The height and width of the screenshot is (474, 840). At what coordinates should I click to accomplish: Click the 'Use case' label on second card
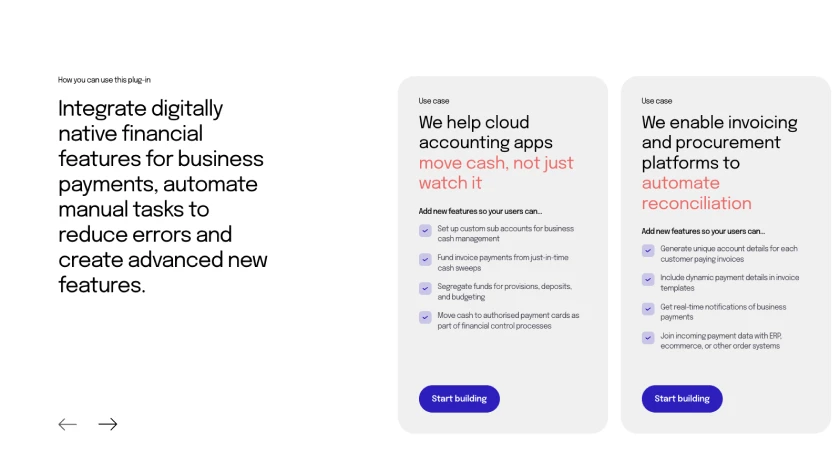pyautogui.click(x=657, y=101)
